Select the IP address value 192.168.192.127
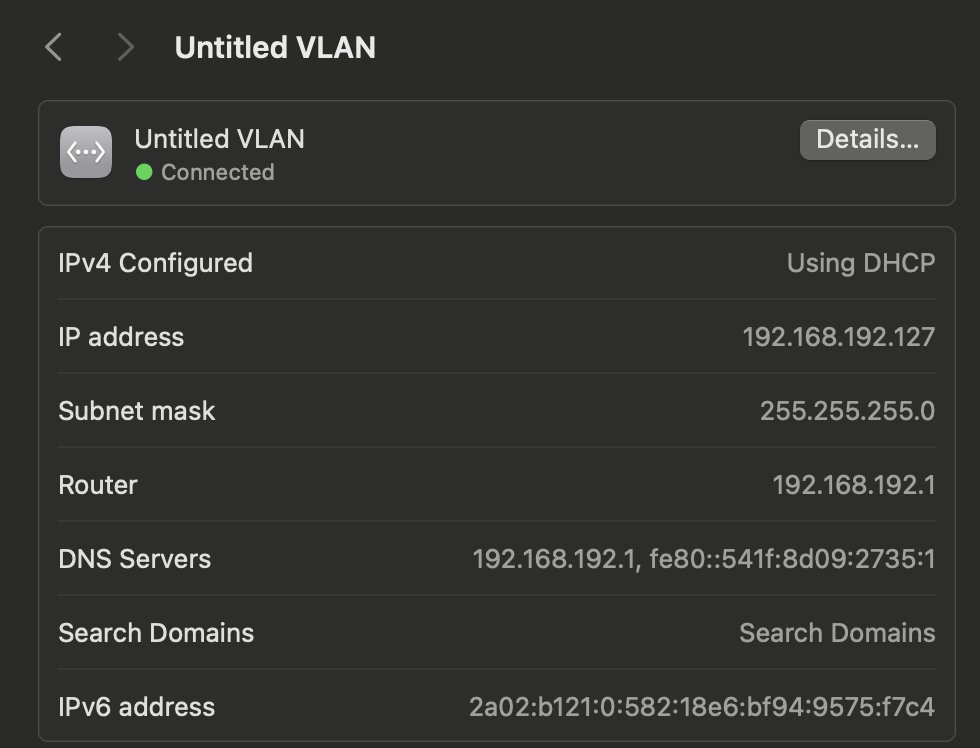 tap(838, 337)
